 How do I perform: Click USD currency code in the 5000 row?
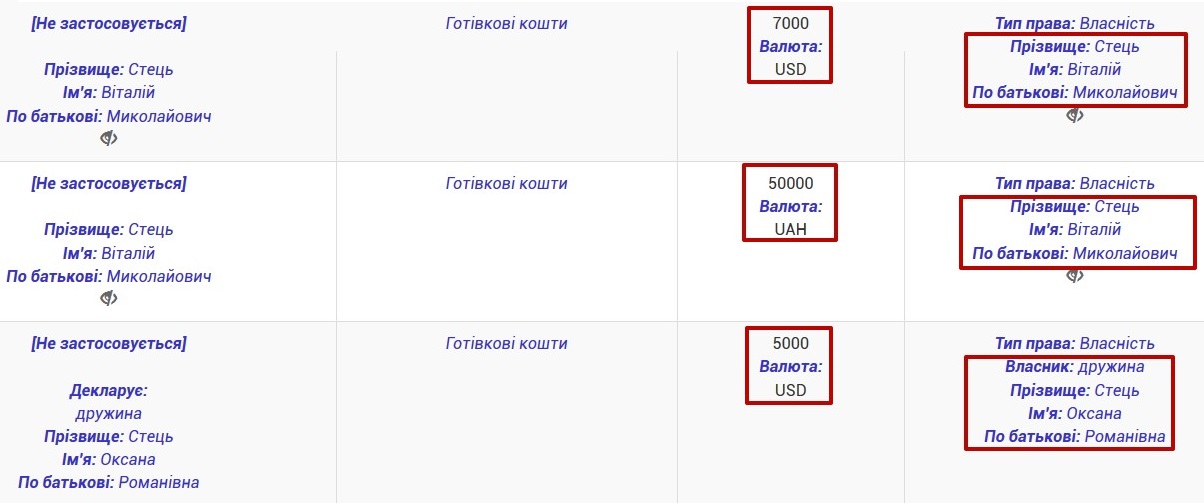790,389
